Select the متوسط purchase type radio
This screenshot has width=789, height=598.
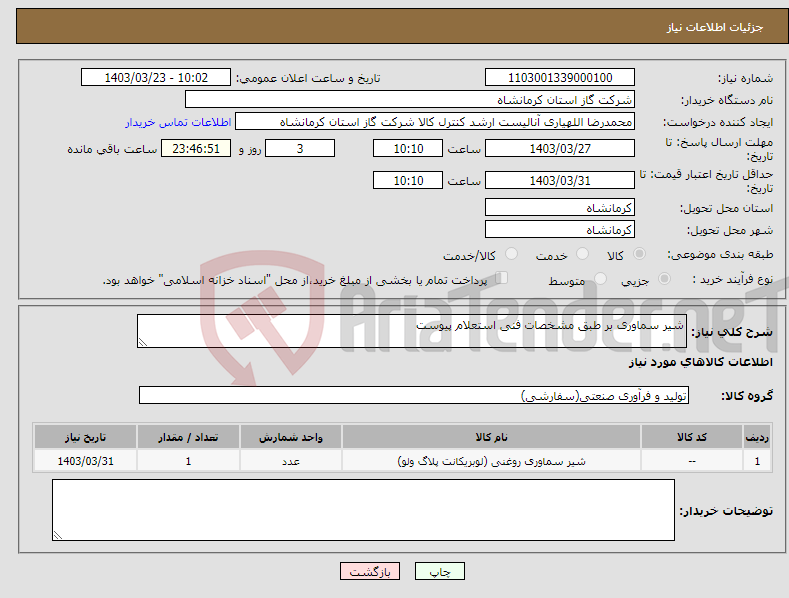(x=600, y=279)
